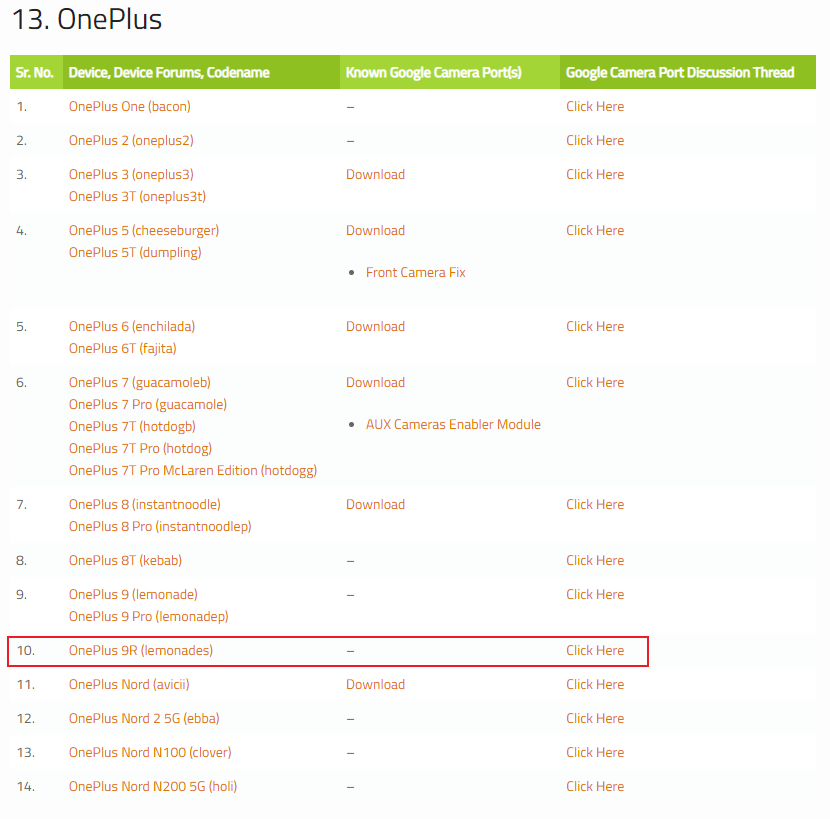The height and width of the screenshot is (819, 830).
Task: Click Here for OnePlus 5 discussion thread
Action: pos(595,230)
